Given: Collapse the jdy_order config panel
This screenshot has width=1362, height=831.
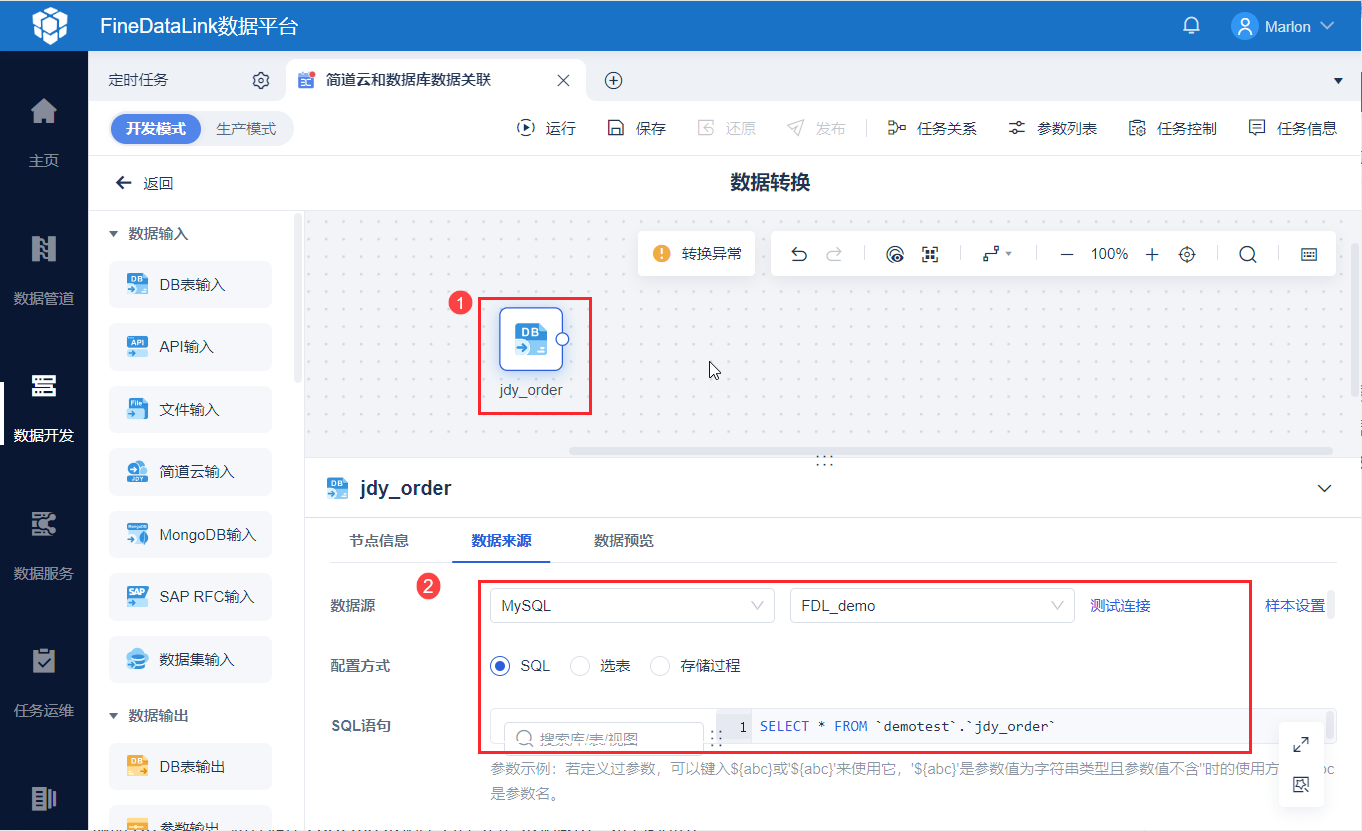Looking at the screenshot, I should pyautogui.click(x=1325, y=489).
